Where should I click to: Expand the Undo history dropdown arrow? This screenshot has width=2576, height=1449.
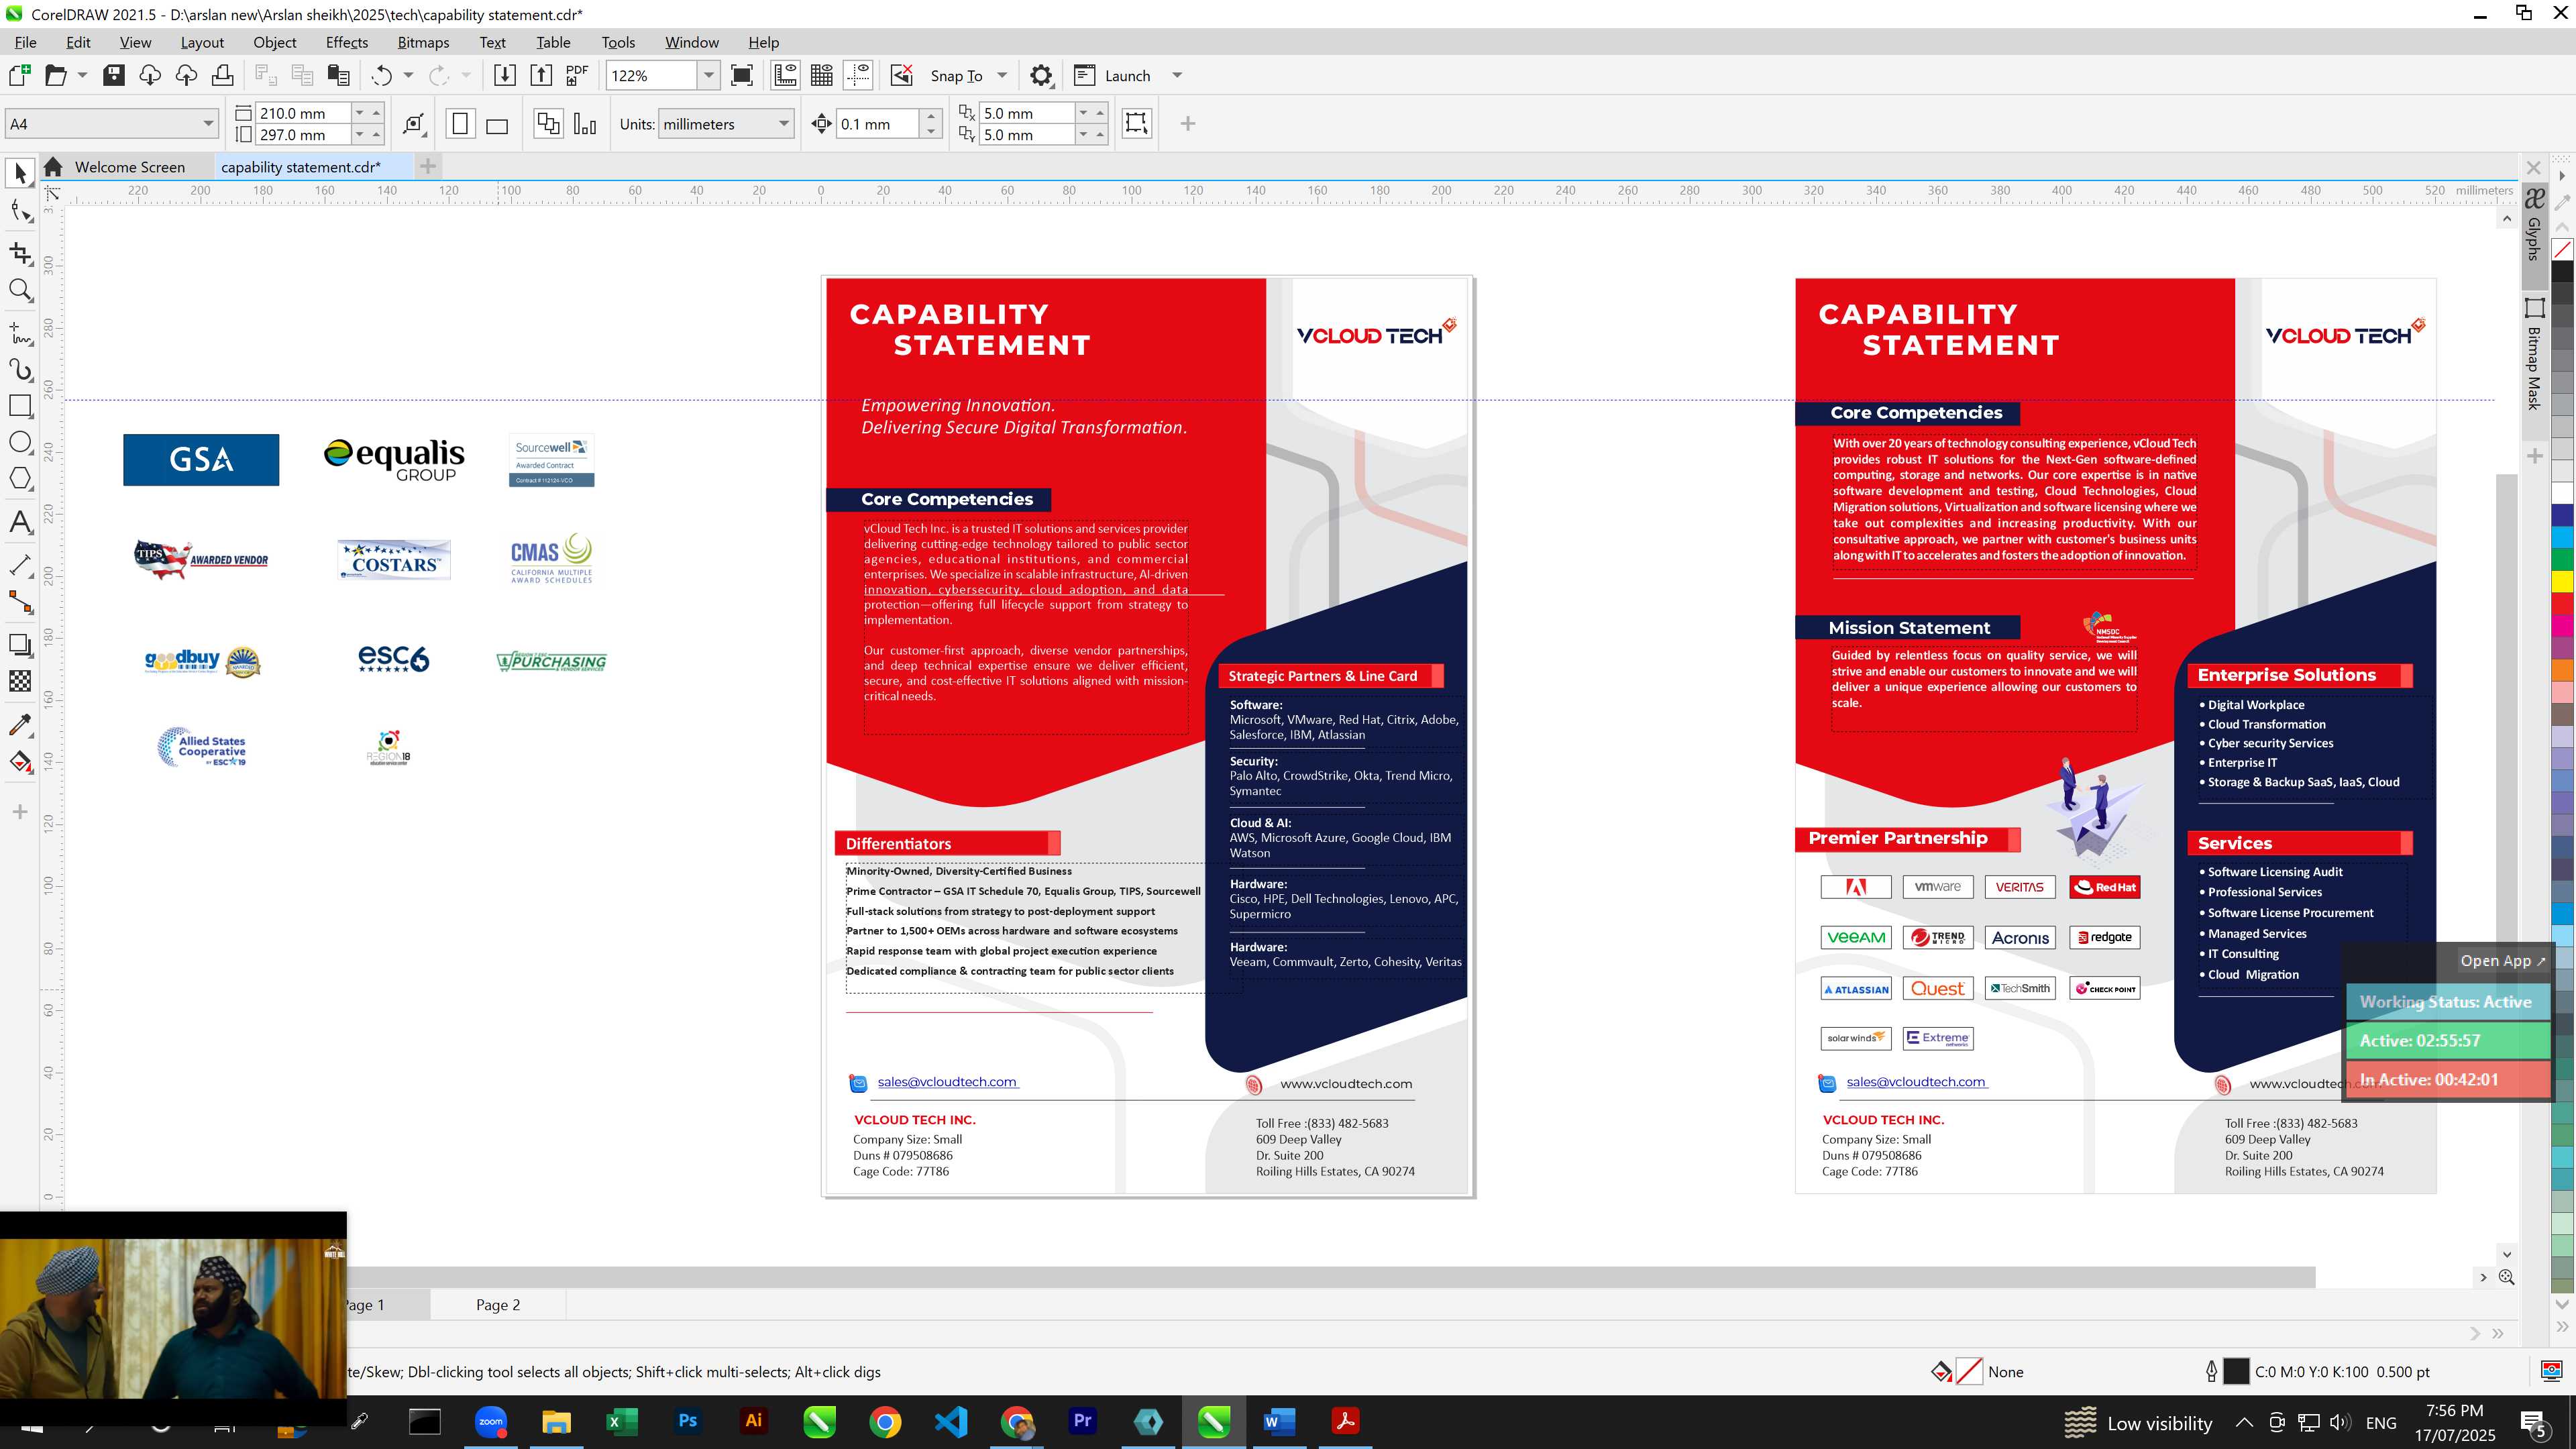408,75
